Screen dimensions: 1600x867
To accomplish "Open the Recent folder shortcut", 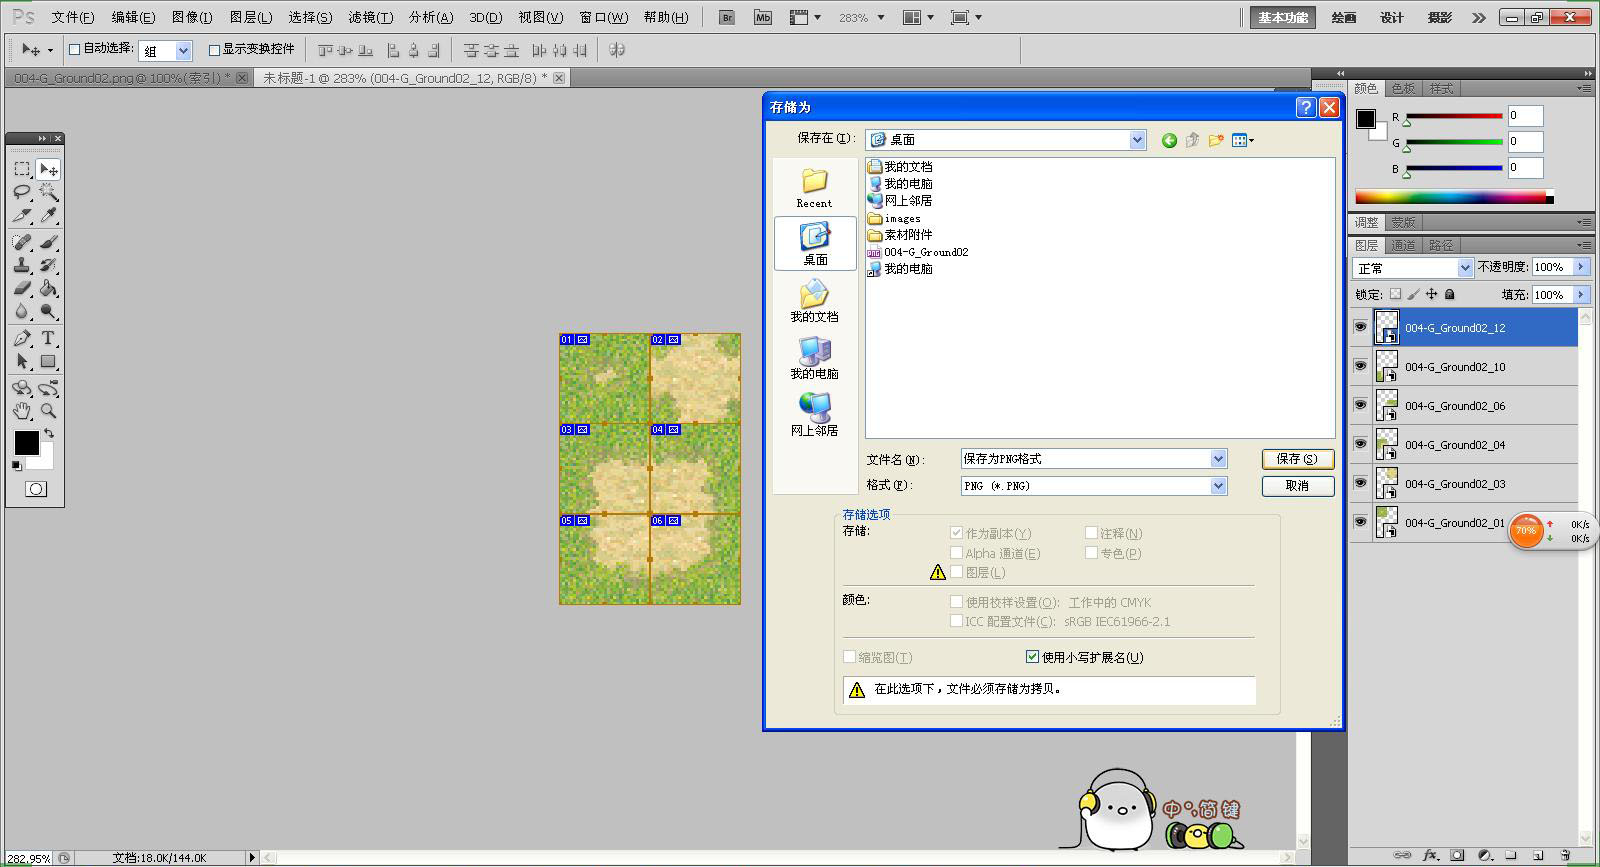I will [x=815, y=187].
